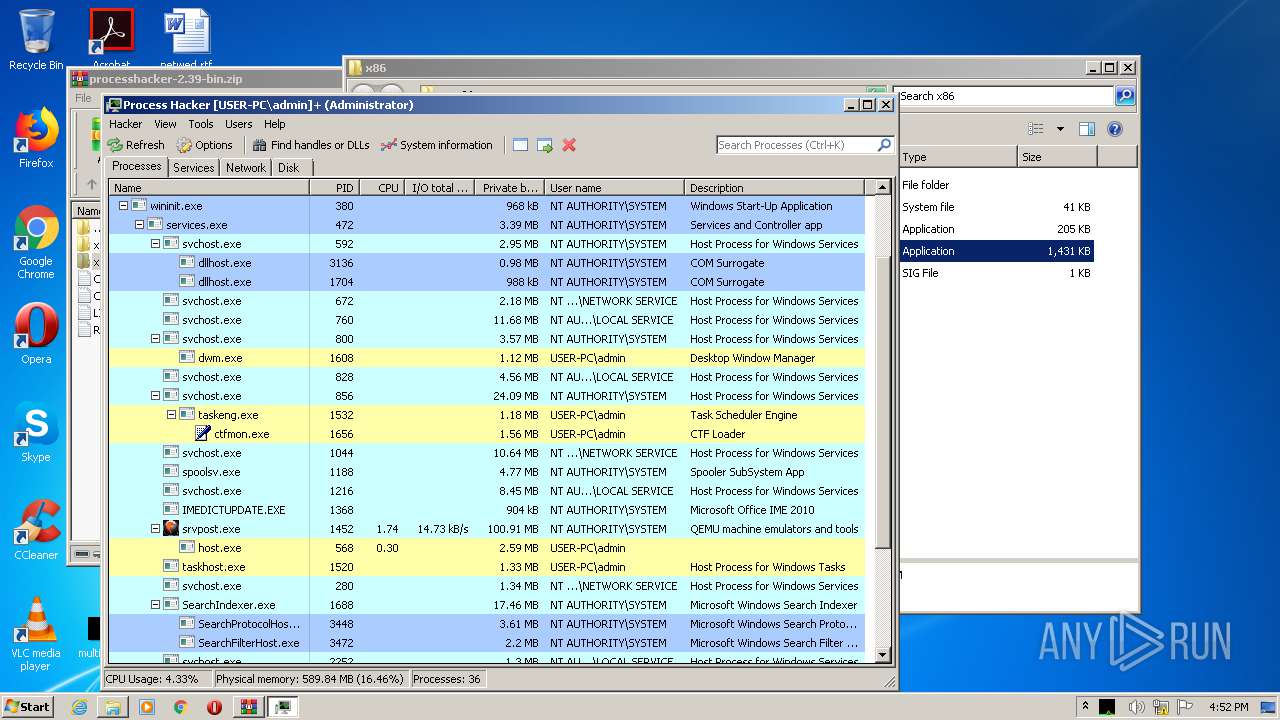Screen dimensions: 1280x720
Task: Click Windows Media Player taskbar icon
Action: (147, 707)
